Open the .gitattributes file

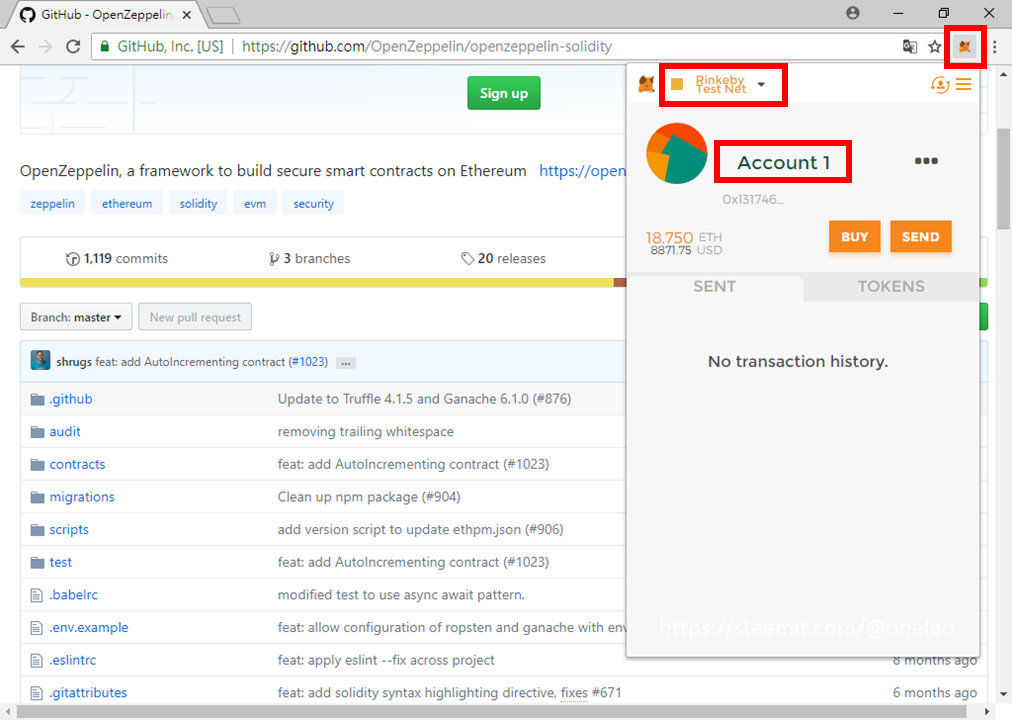(x=88, y=693)
